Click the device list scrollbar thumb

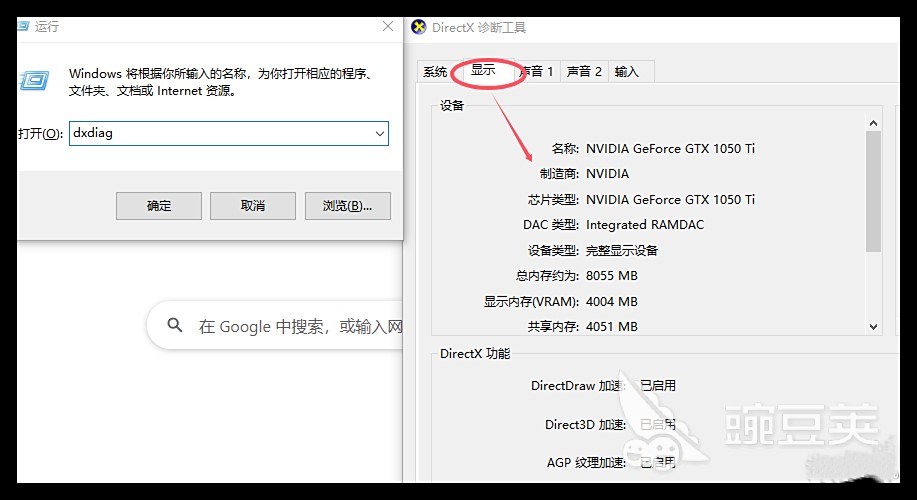tap(873, 190)
